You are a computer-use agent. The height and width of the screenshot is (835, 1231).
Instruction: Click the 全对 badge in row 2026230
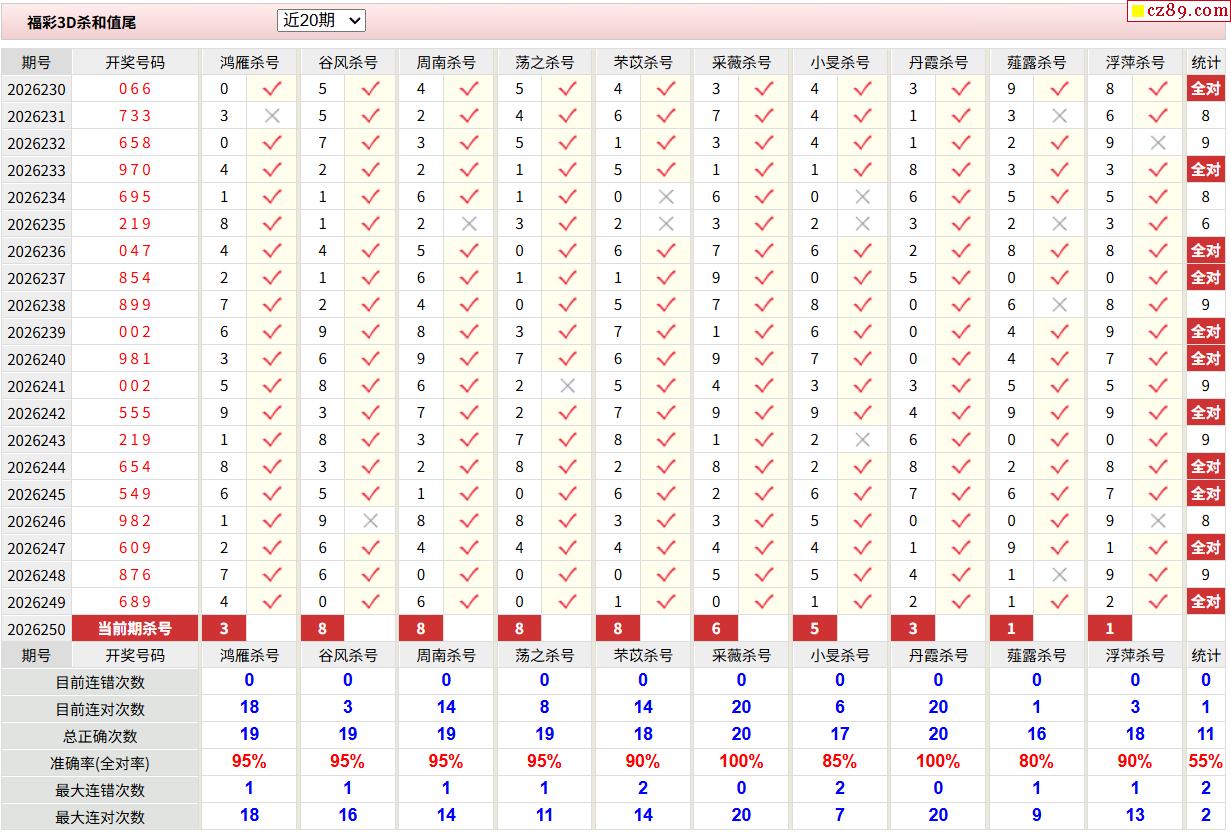1205,89
